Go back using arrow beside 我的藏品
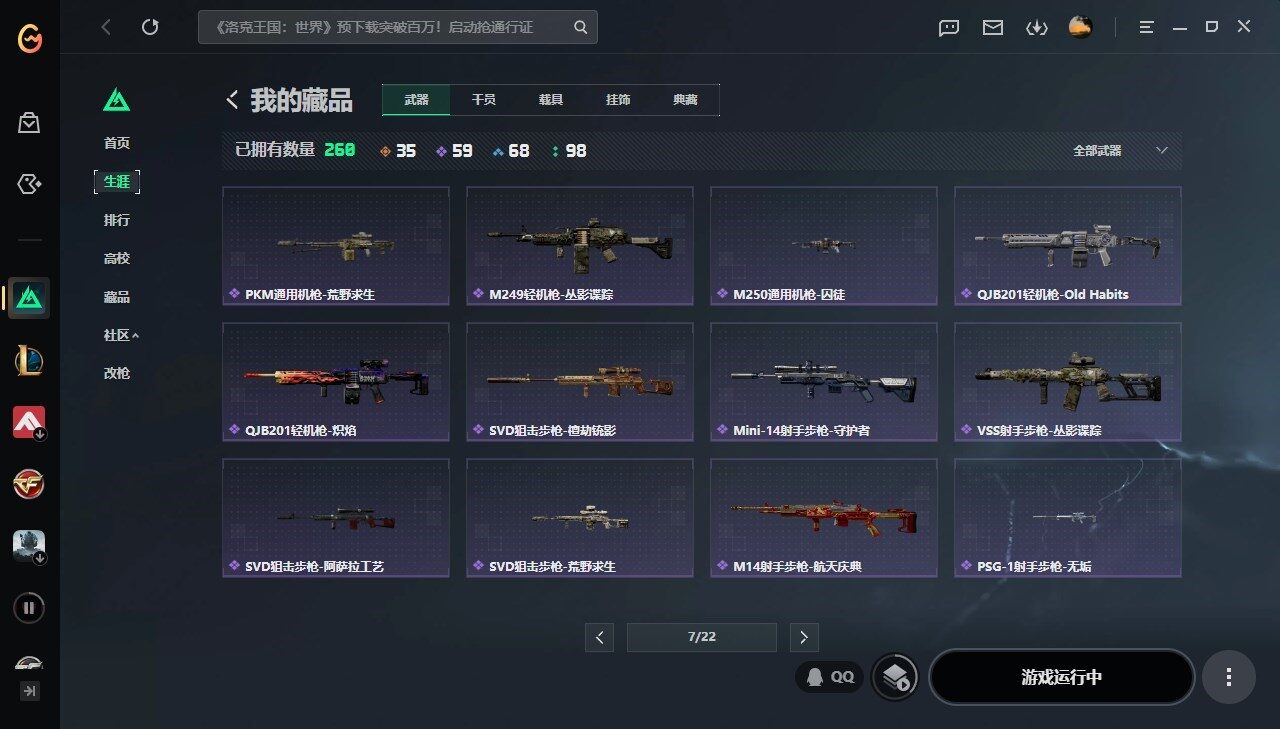This screenshot has height=729, width=1280. (x=232, y=100)
